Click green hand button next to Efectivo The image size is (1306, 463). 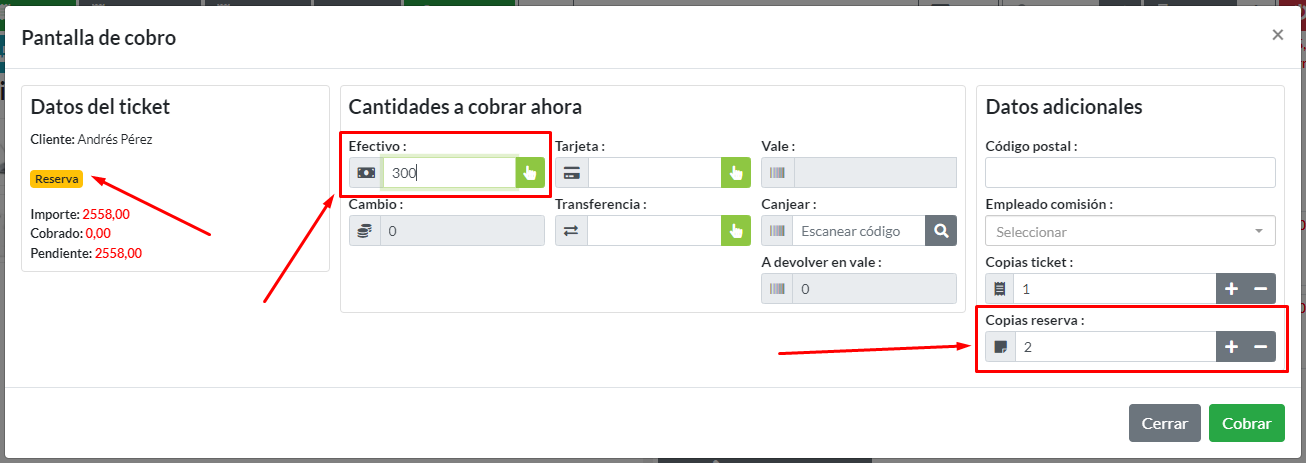pyautogui.click(x=530, y=173)
